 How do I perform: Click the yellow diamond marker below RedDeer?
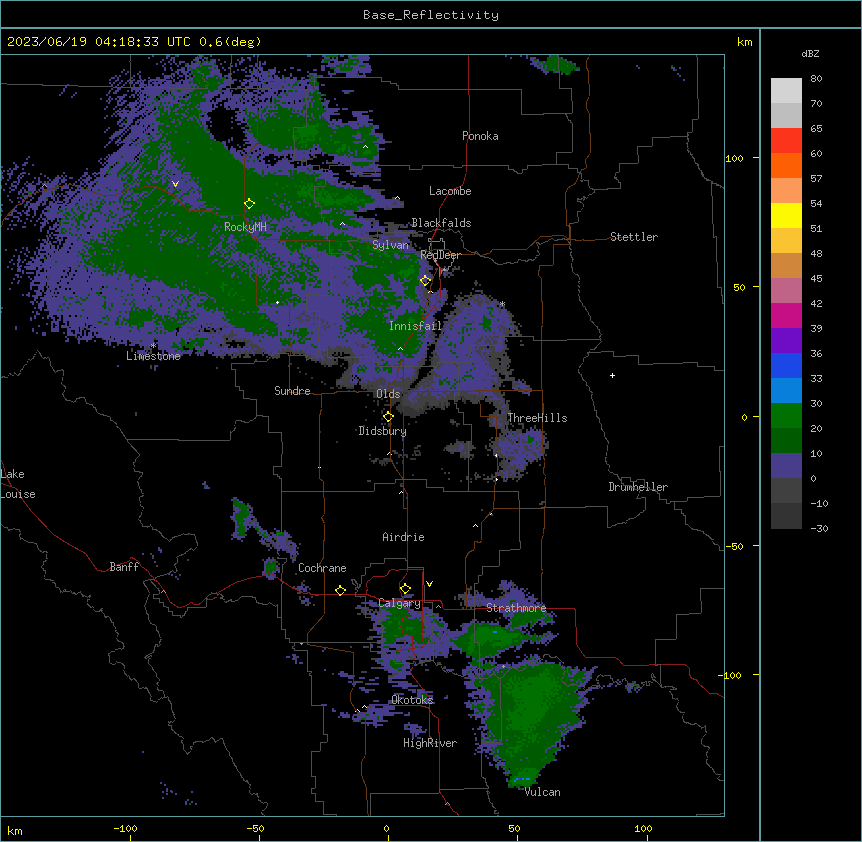pos(425,281)
